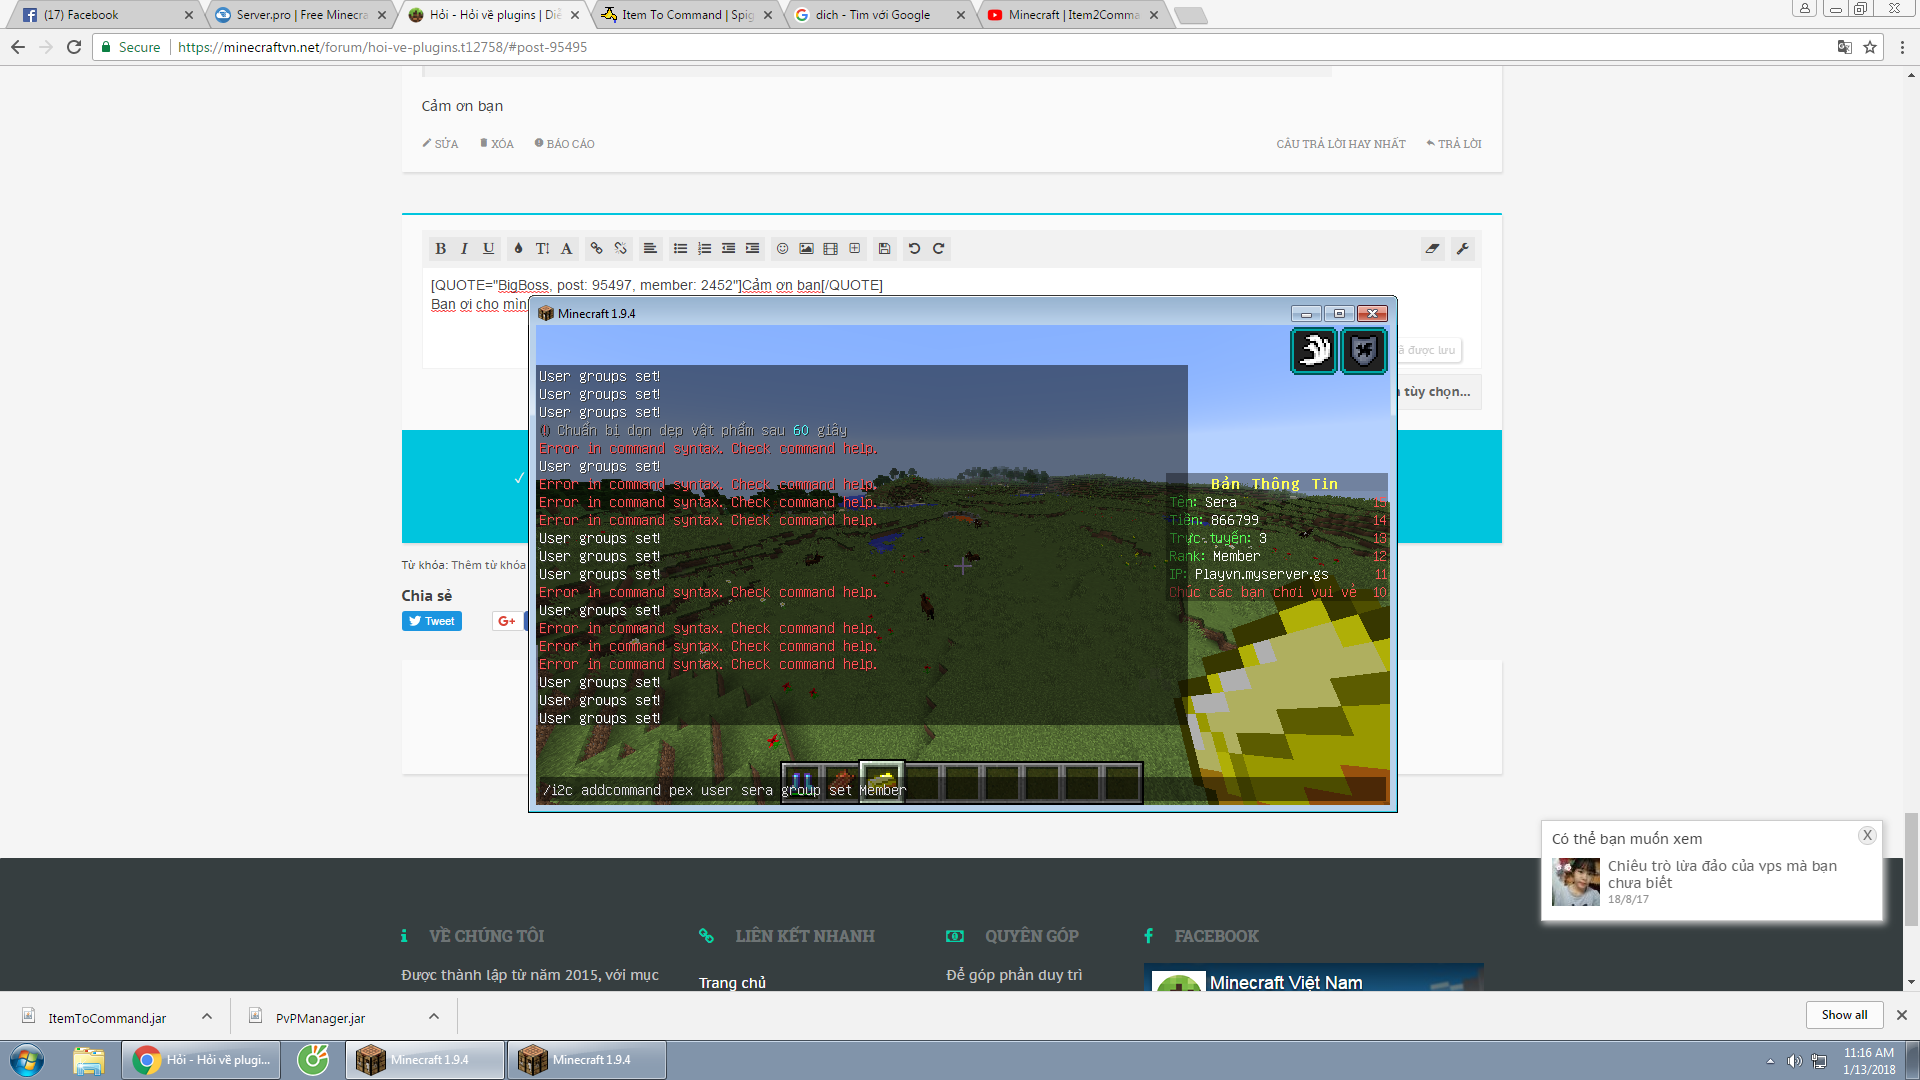Insert an image into the post
1920x1080 pixels.
click(x=806, y=249)
